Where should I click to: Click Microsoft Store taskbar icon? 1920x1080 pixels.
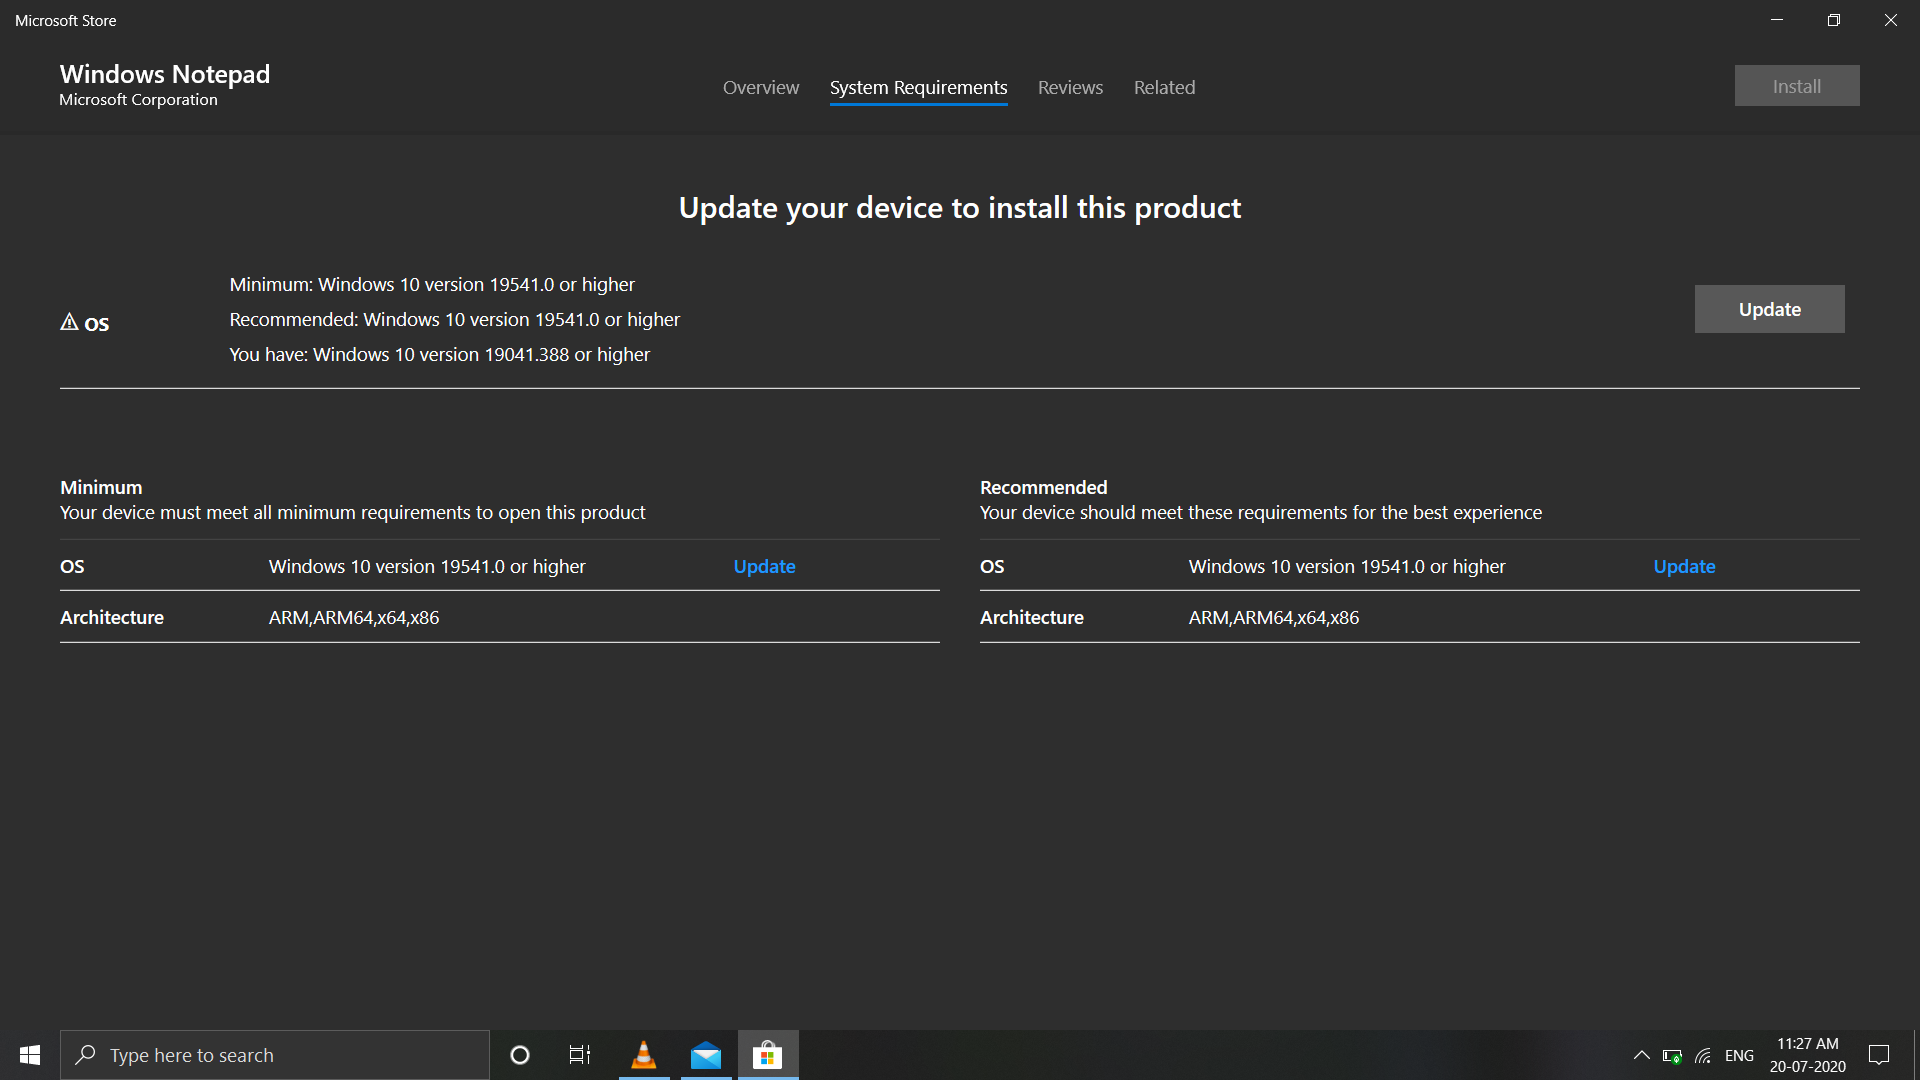coord(768,1055)
